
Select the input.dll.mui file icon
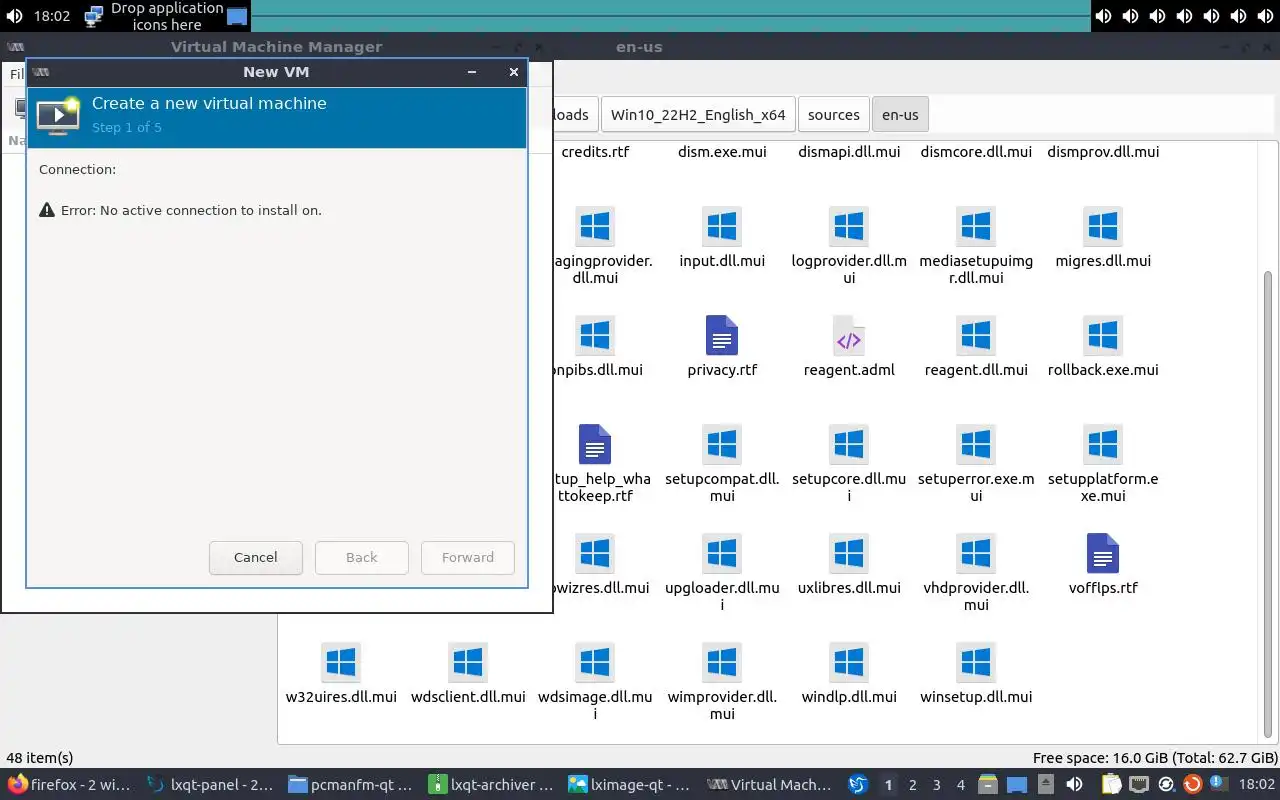pyautogui.click(x=722, y=227)
